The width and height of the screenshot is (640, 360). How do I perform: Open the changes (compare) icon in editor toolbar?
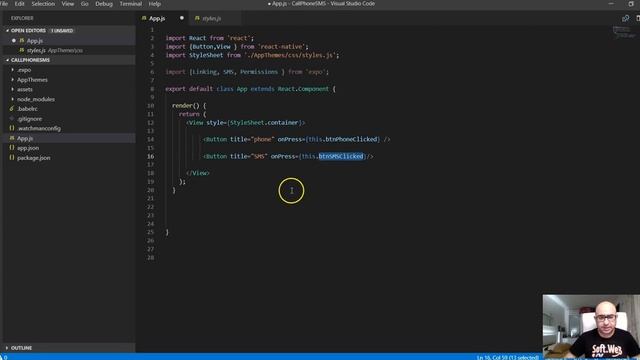625,18
